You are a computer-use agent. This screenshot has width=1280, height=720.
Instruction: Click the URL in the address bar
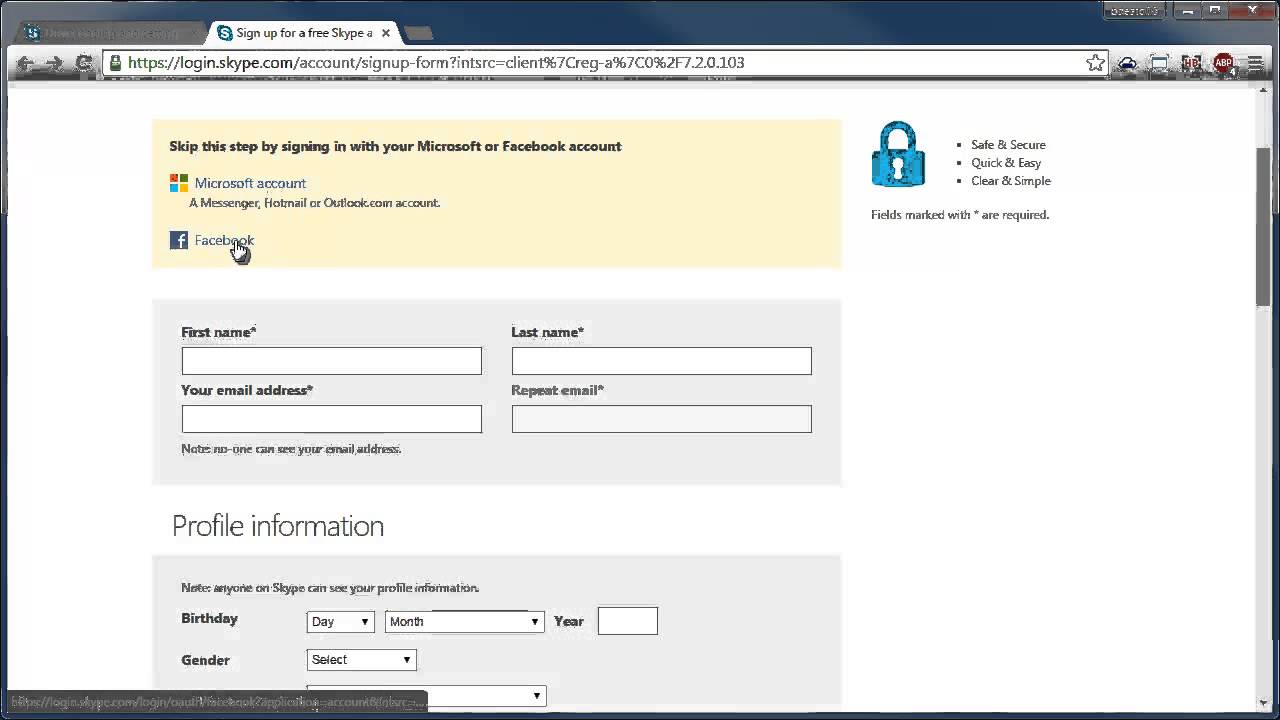[x=436, y=63]
